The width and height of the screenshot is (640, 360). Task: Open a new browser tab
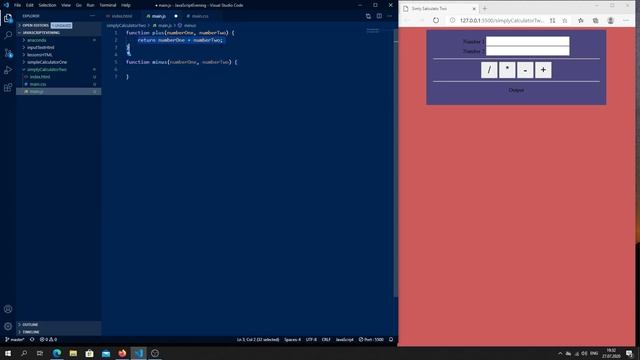pos(484,9)
